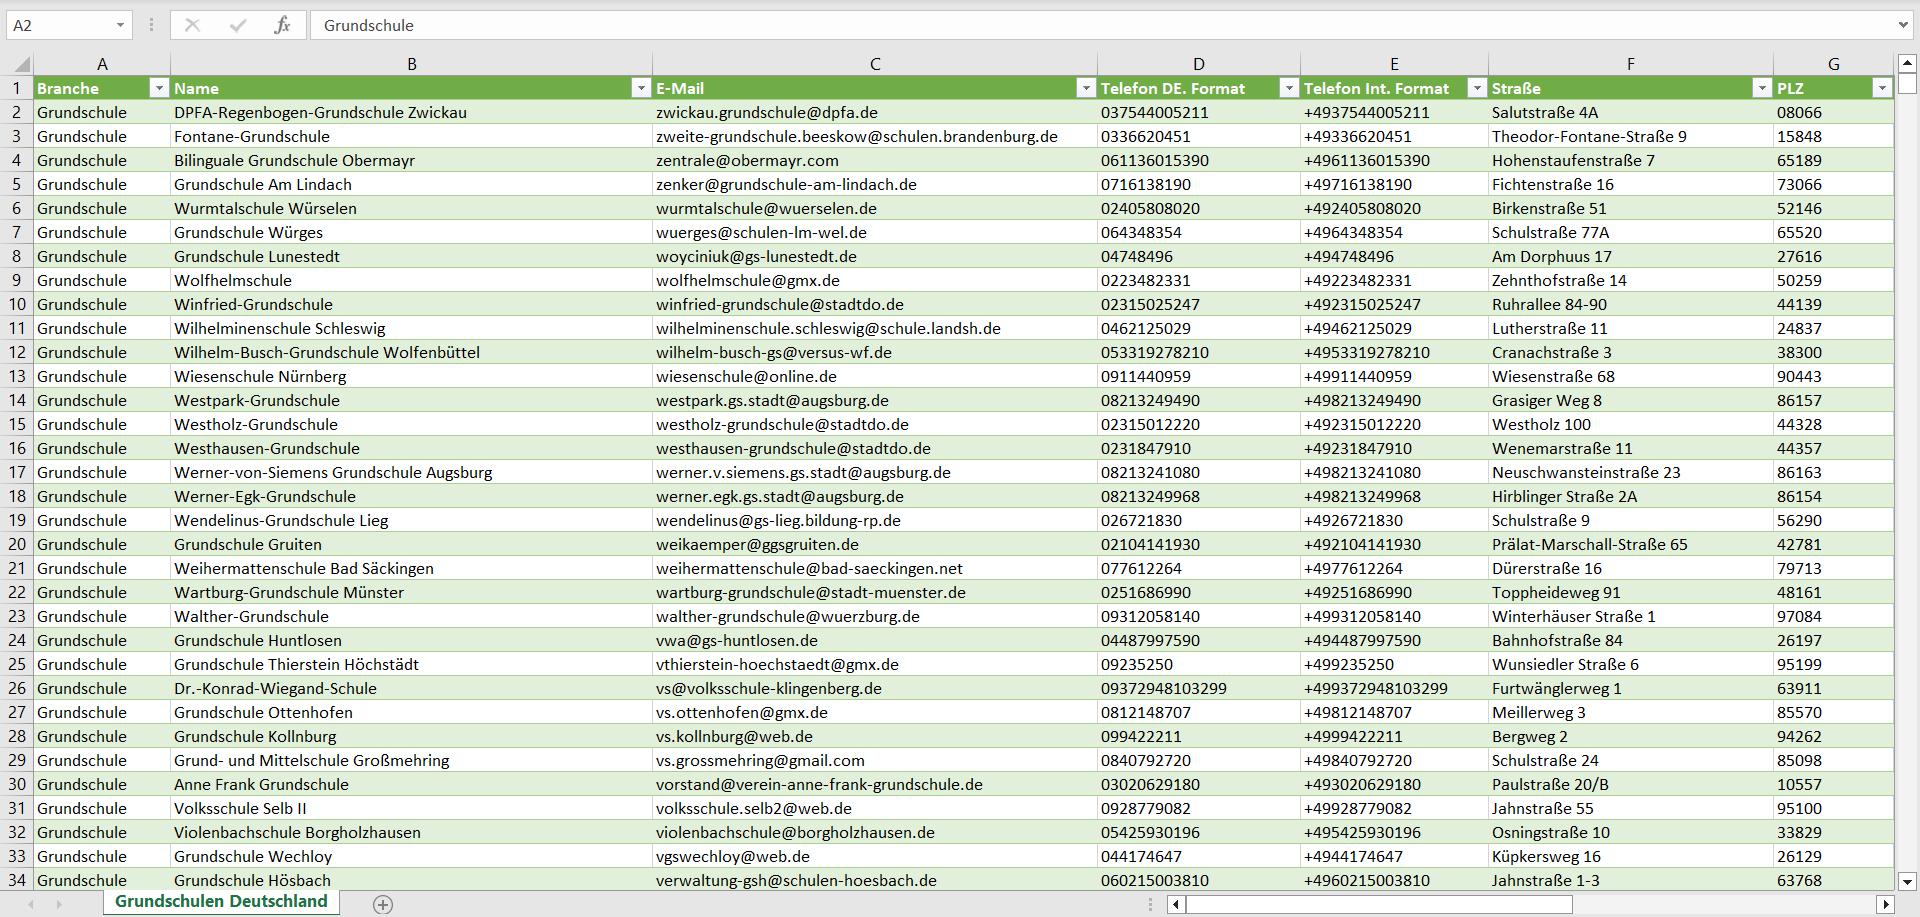1920x917 pixels.
Task: Click the Enter checkmark icon in formula bar
Action: [237, 25]
